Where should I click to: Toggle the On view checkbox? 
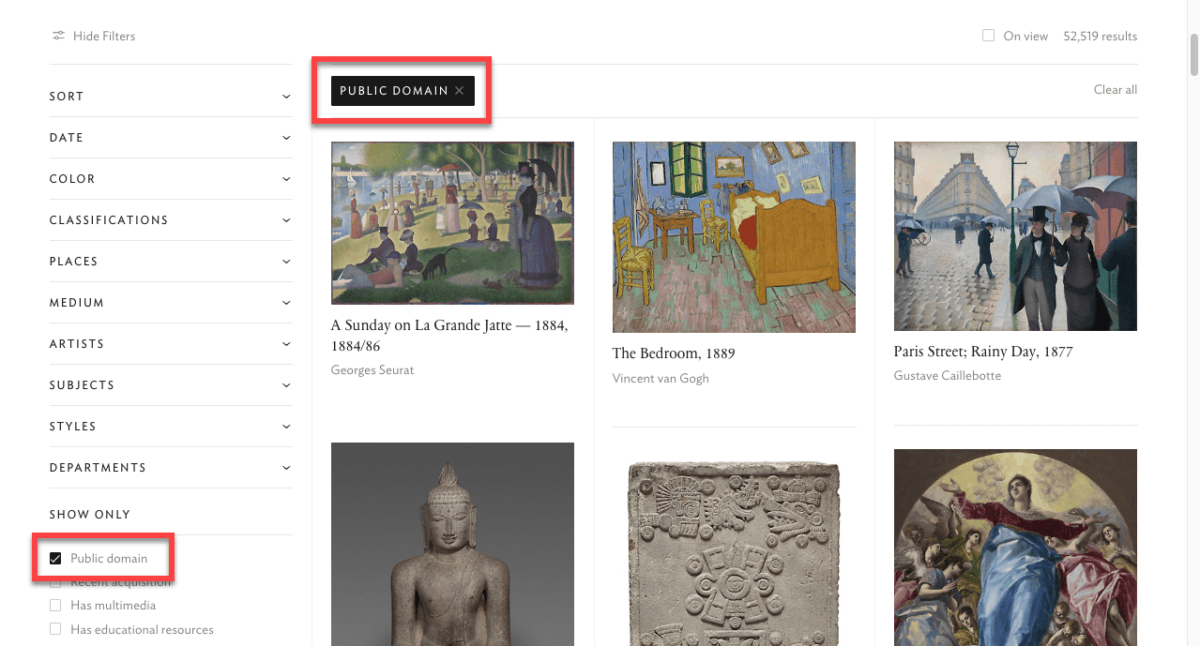click(988, 36)
